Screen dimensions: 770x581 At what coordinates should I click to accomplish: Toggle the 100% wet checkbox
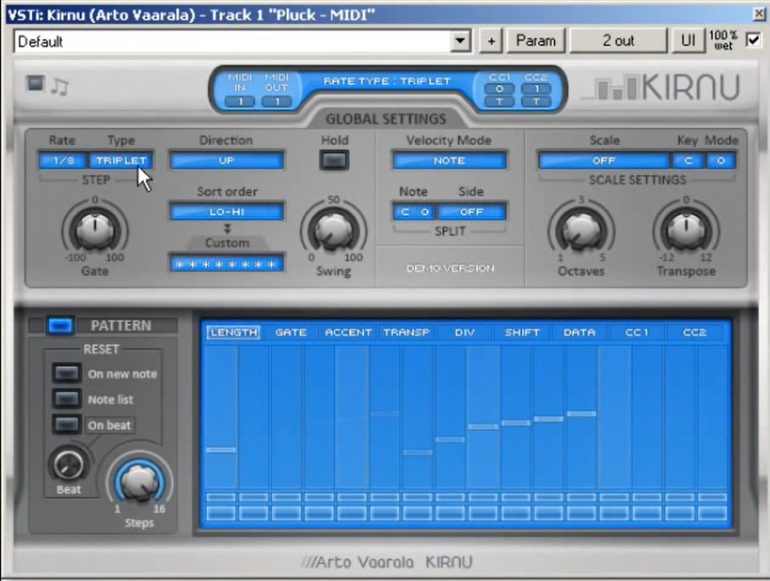coord(753,41)
